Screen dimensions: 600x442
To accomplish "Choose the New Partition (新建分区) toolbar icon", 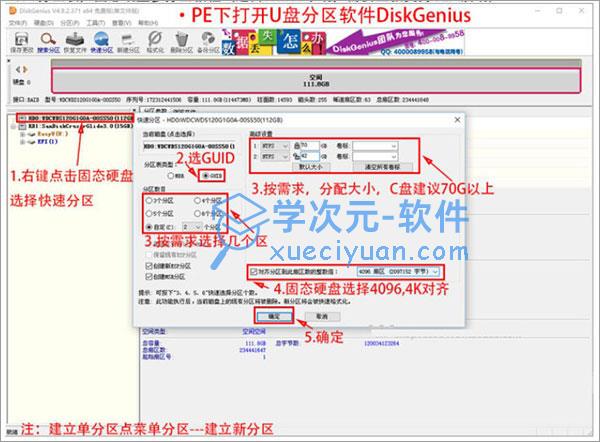I will click(x=128, y=42).
